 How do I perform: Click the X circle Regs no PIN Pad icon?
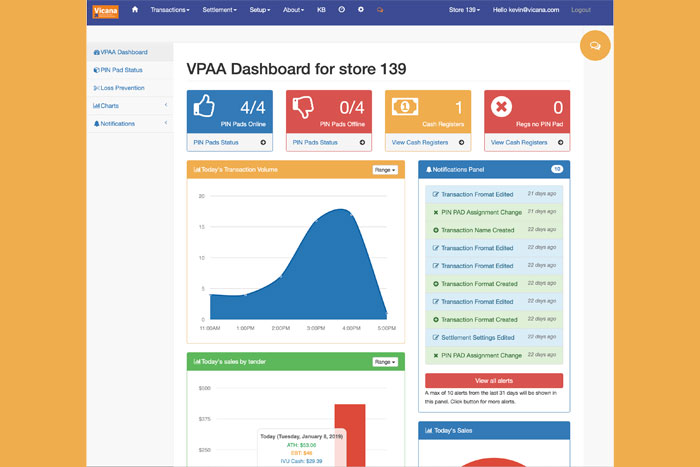[x=501, y=107]
